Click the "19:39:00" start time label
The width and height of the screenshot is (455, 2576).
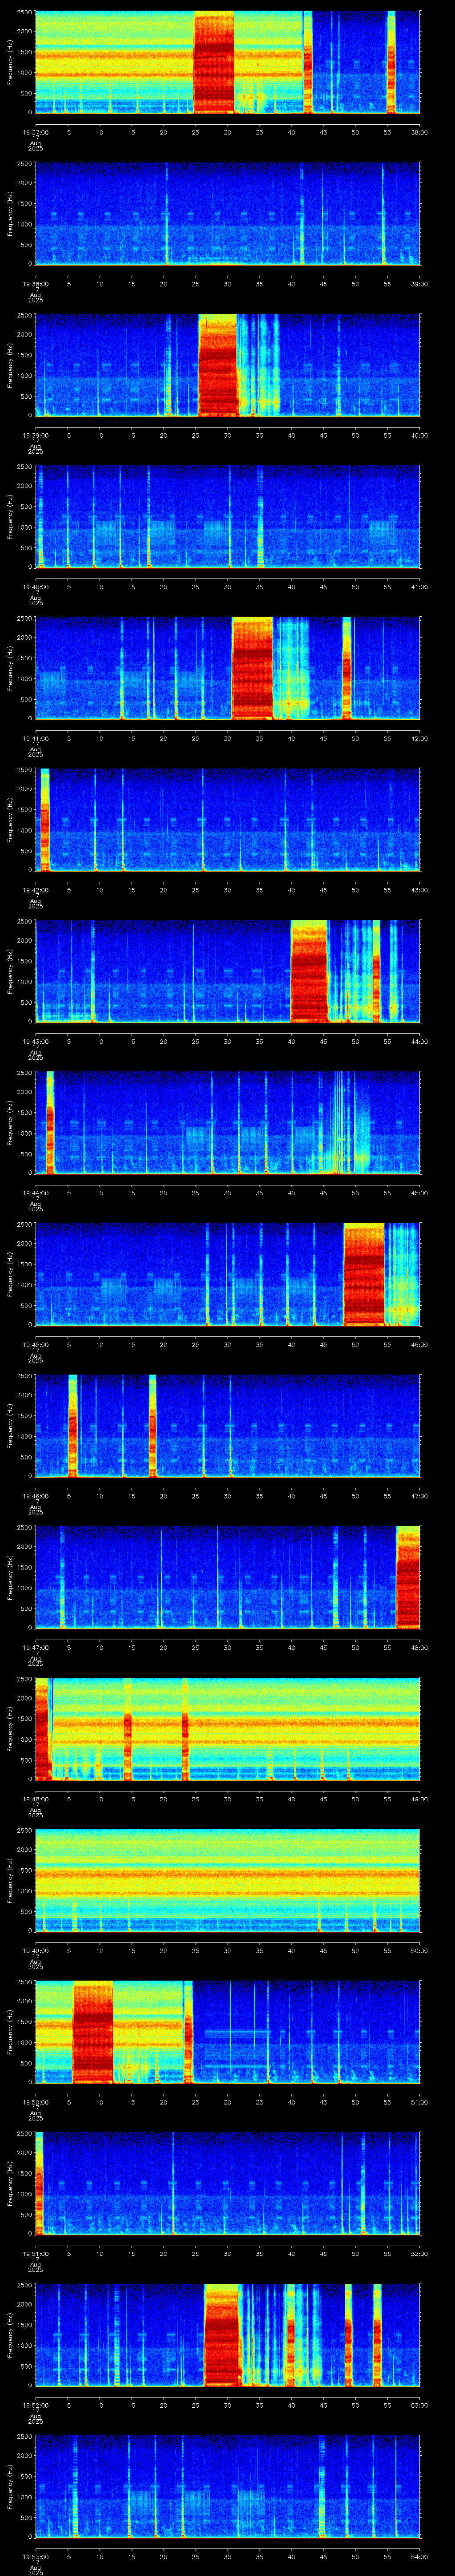click(35, 435)
